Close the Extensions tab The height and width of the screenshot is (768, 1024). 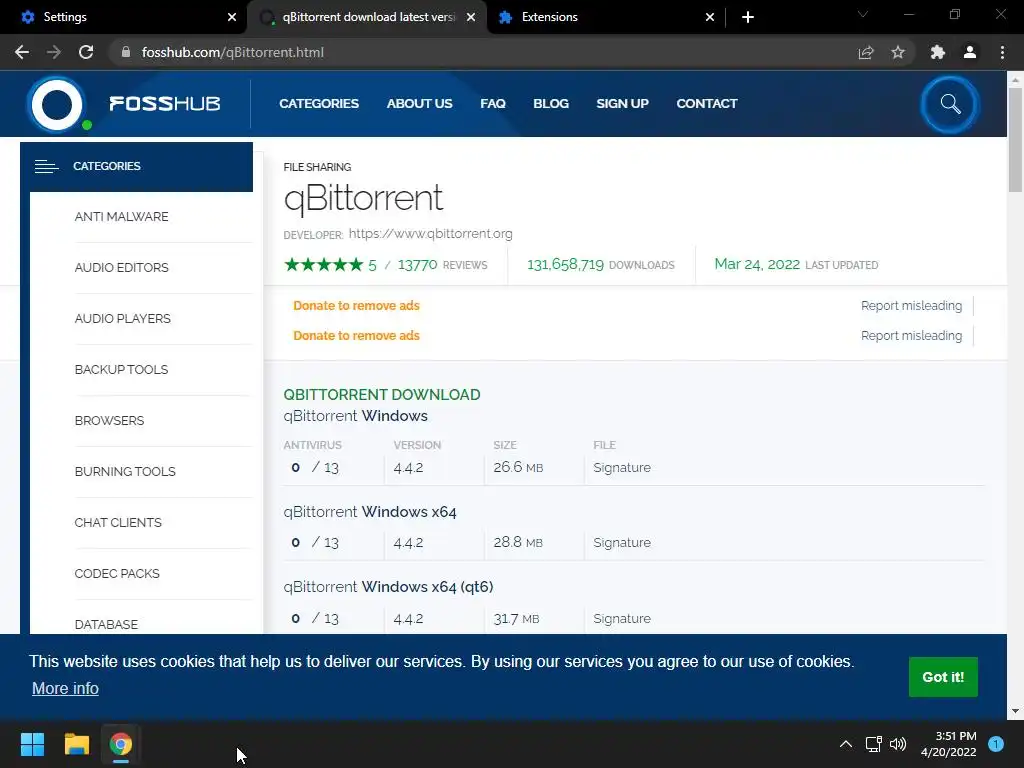(710, 17)
